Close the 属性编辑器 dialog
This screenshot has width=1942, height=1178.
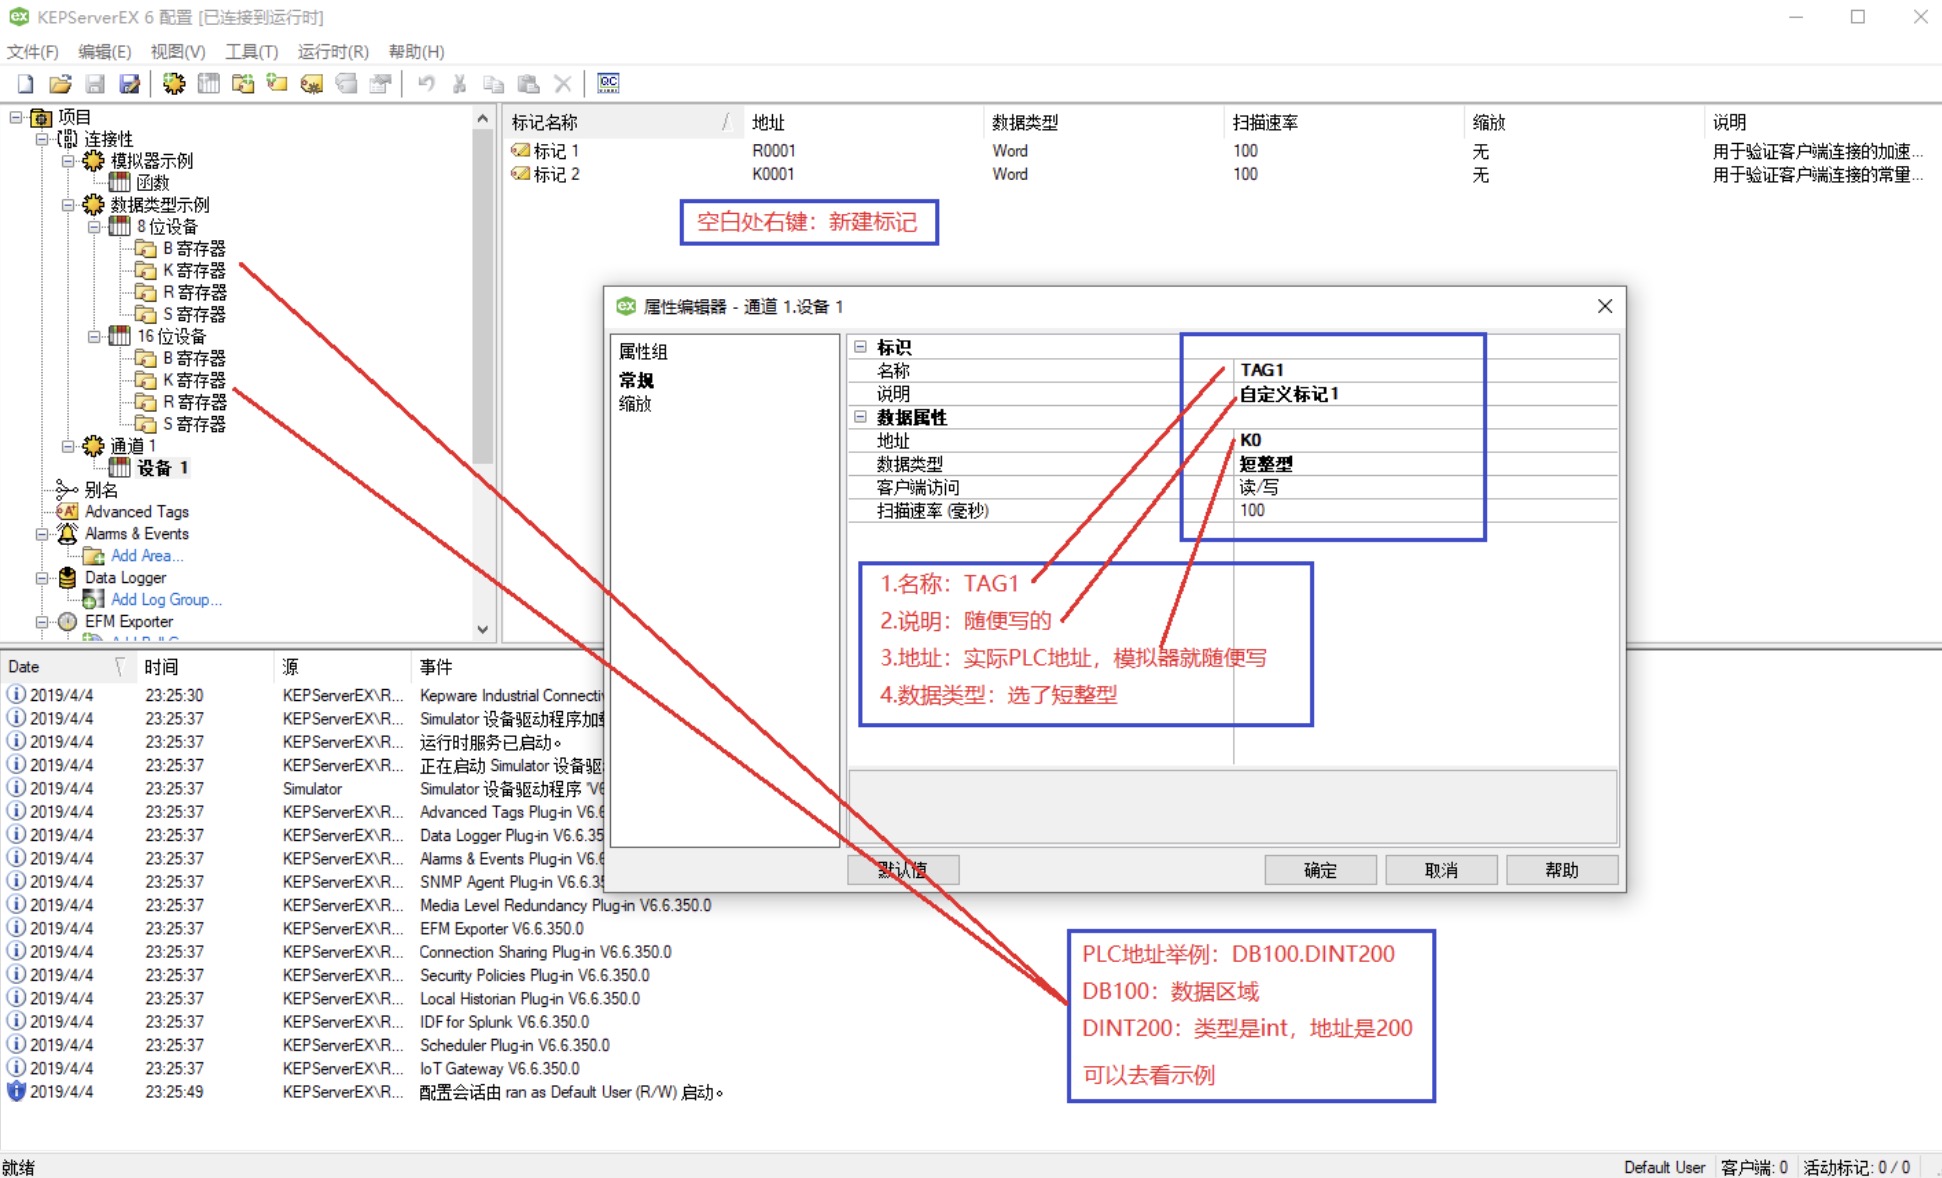click(1605, 306)
